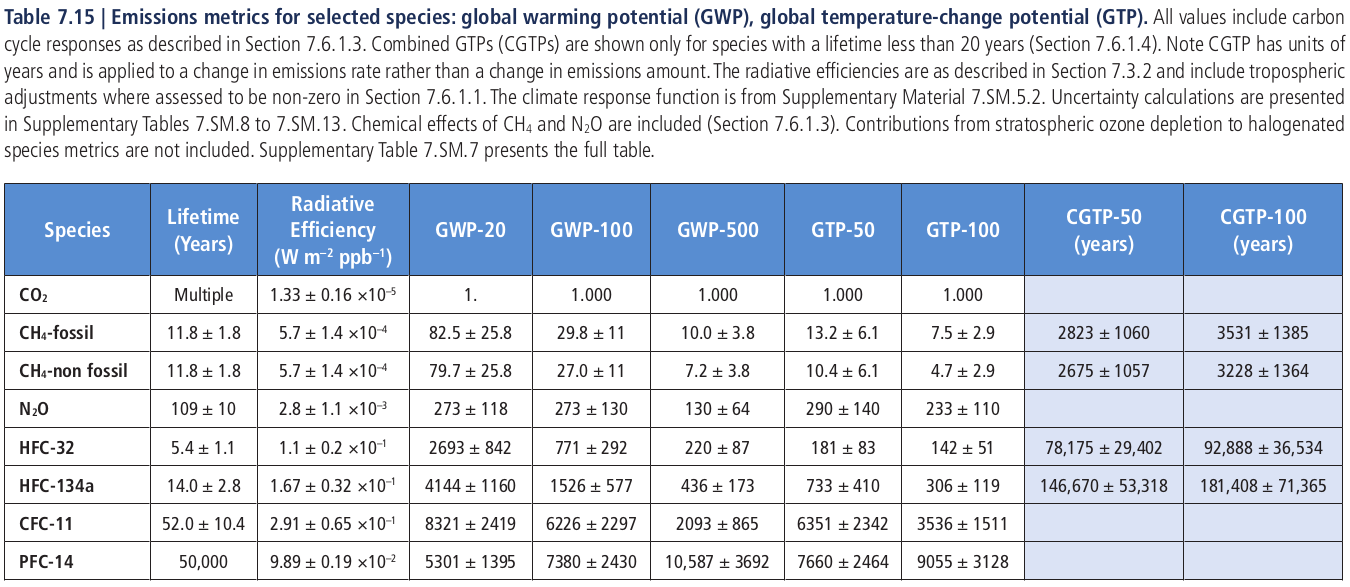
Task: Click the PFC-14 lifetime value 50,000
Action: [x=203, y=561]
